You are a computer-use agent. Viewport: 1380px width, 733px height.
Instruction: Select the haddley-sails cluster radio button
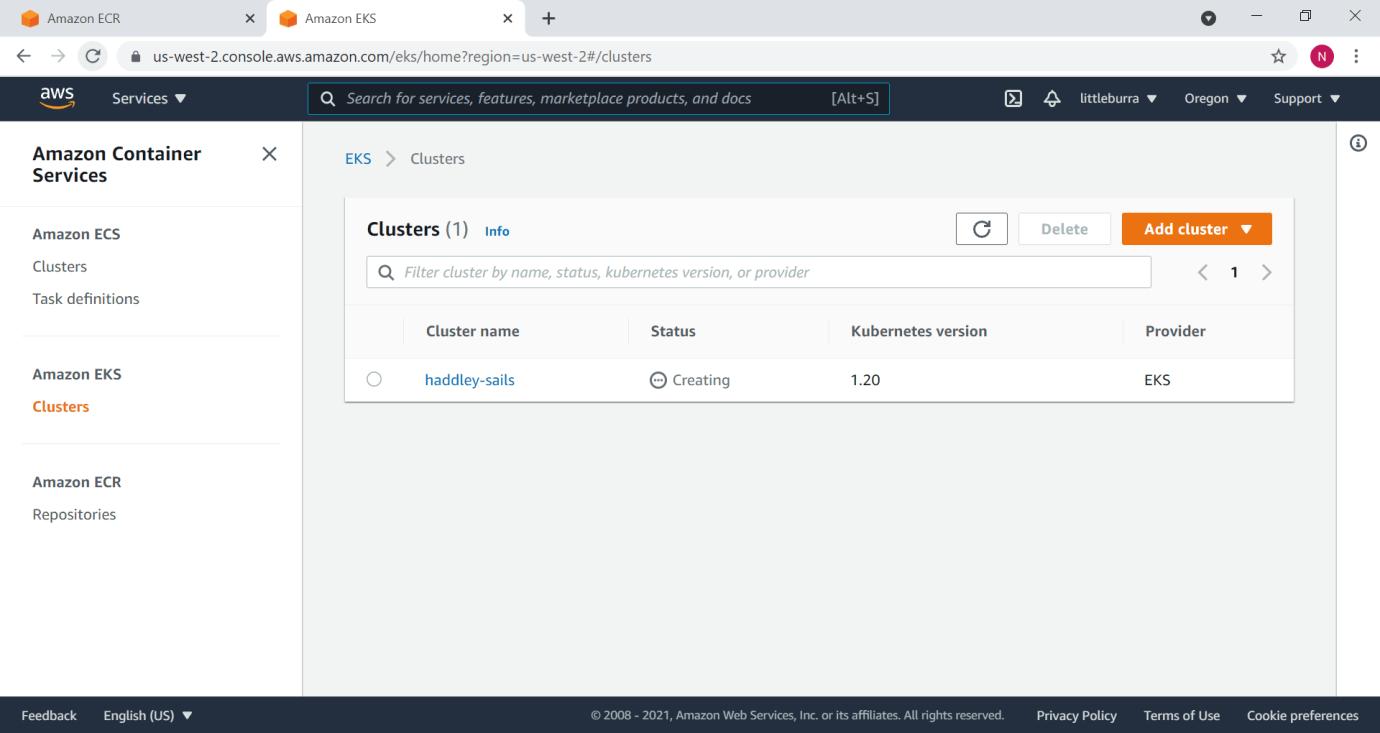[374, 379]
